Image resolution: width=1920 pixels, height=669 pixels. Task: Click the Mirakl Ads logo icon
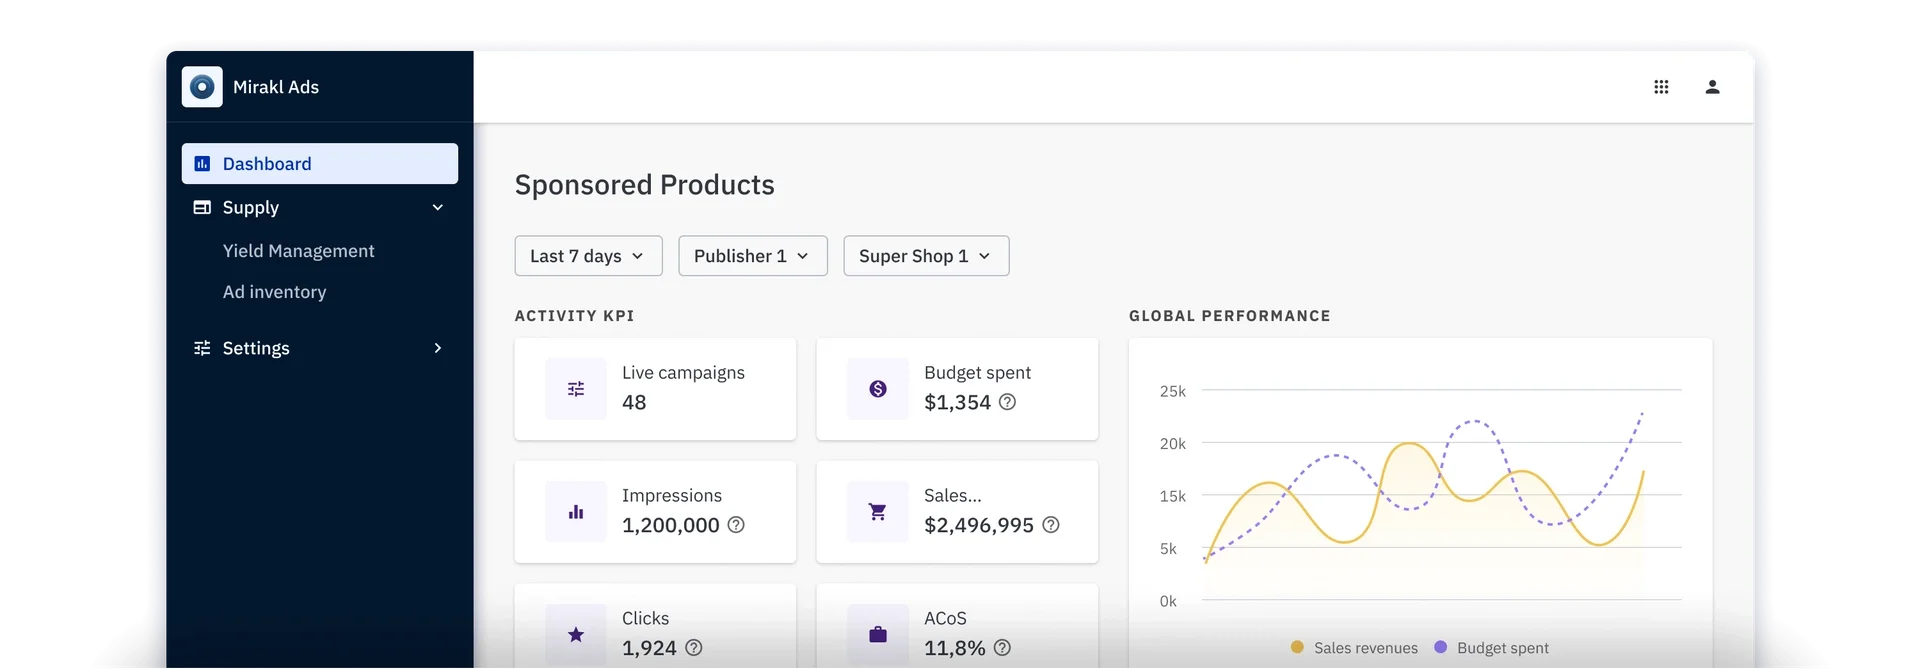coord(202,87)
